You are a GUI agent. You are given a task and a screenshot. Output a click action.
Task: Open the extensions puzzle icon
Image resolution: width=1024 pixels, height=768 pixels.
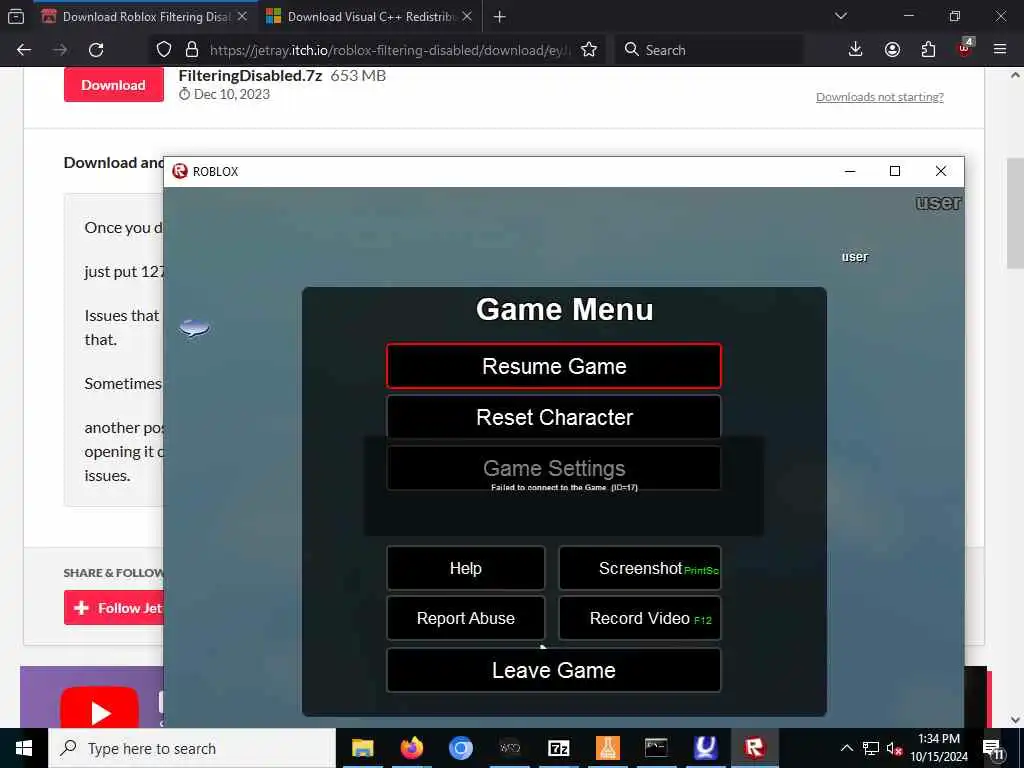(928, 50)
